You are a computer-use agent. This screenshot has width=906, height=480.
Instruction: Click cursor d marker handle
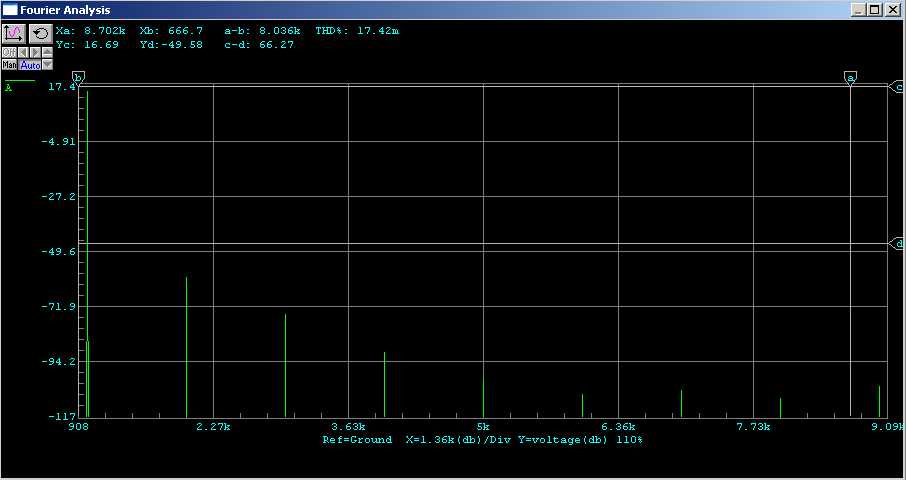tap(897, 244)
